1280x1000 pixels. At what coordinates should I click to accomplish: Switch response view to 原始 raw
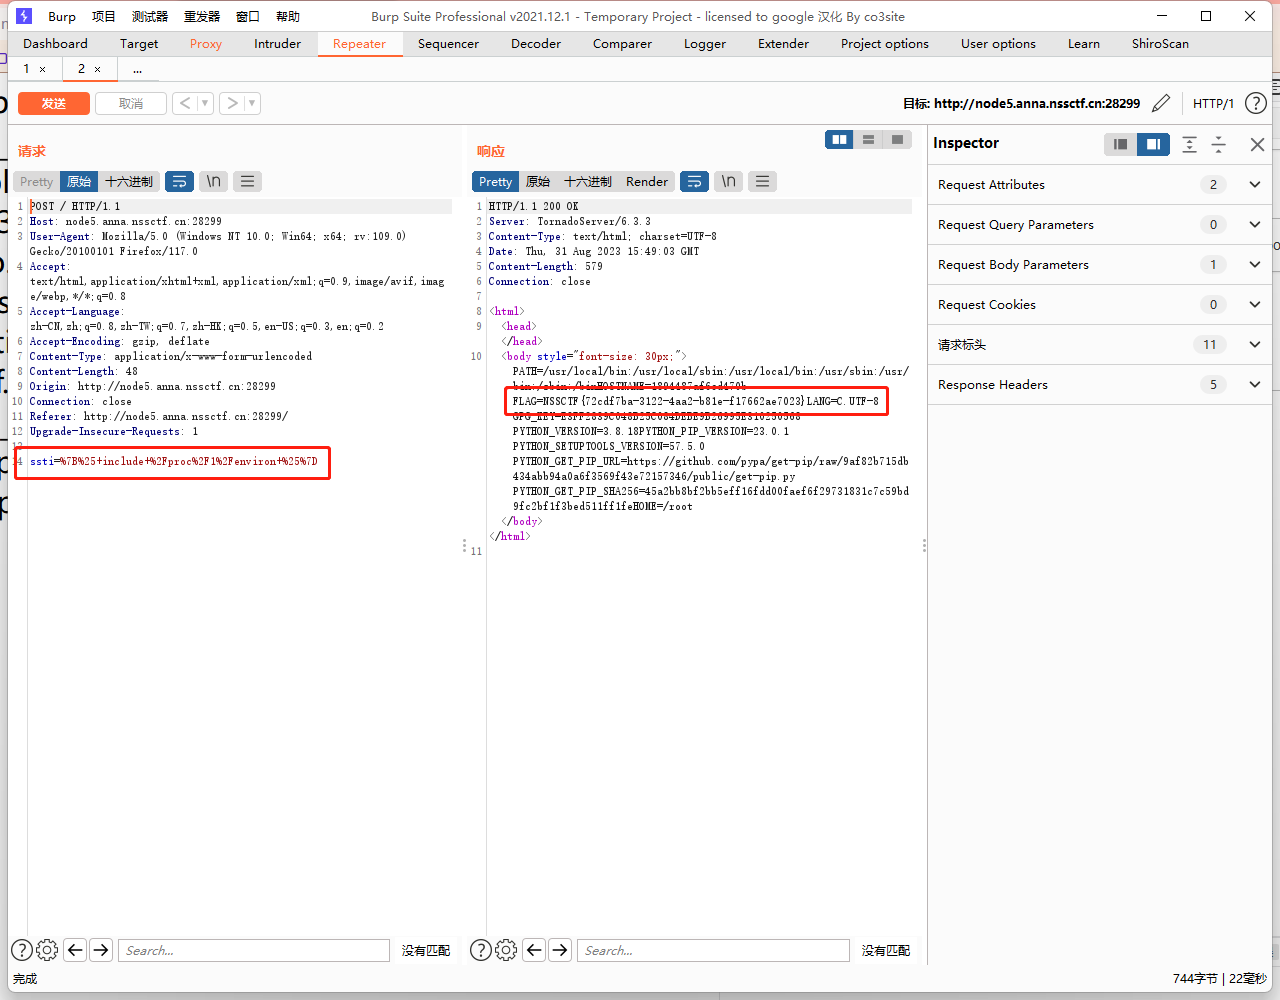[x=538, y=181]
